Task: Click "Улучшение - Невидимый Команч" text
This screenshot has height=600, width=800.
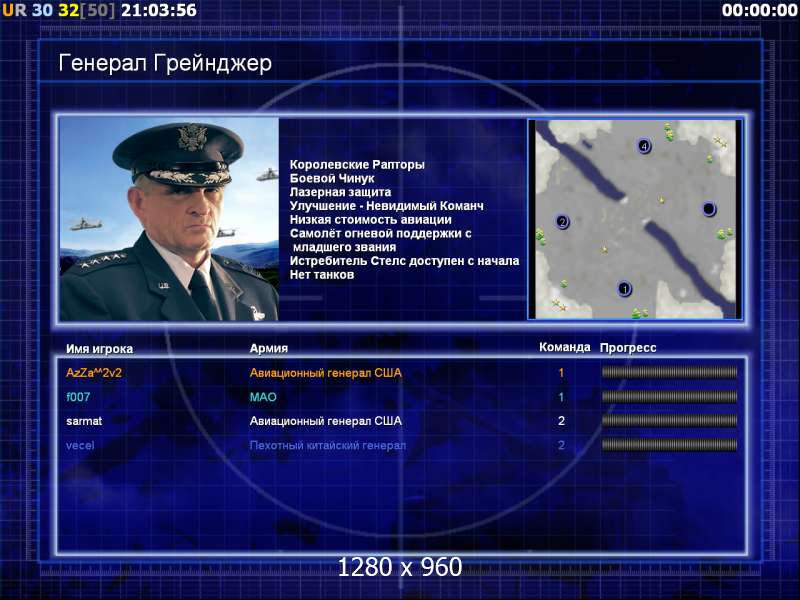Action: pyautogui.click(x=387, y=206)
